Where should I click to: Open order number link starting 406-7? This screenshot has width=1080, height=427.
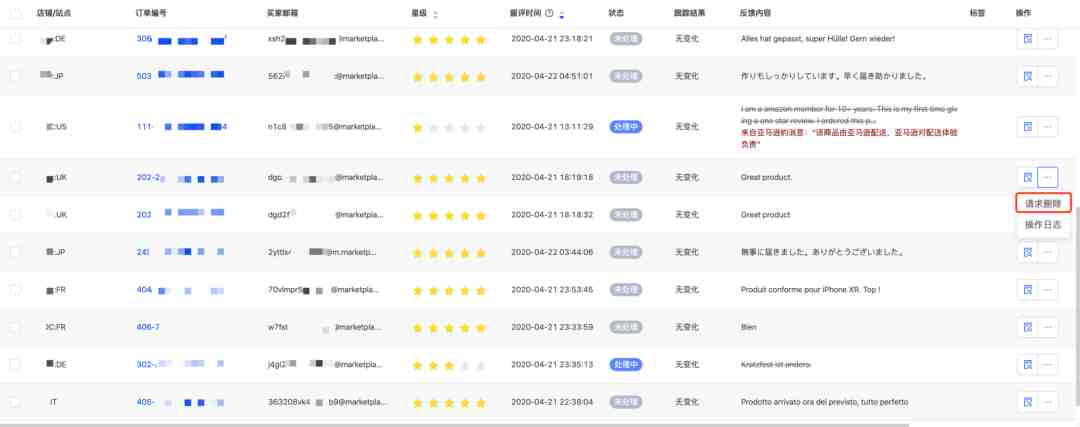pos(148,327)
